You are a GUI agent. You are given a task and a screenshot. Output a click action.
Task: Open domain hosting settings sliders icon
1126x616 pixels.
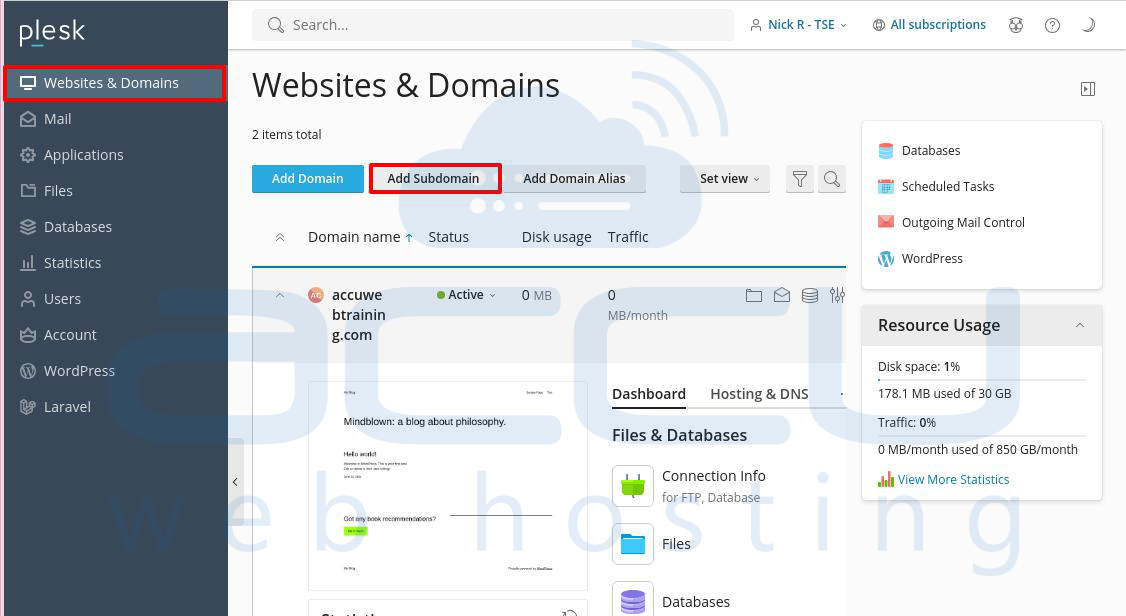[x=837, y=295]
